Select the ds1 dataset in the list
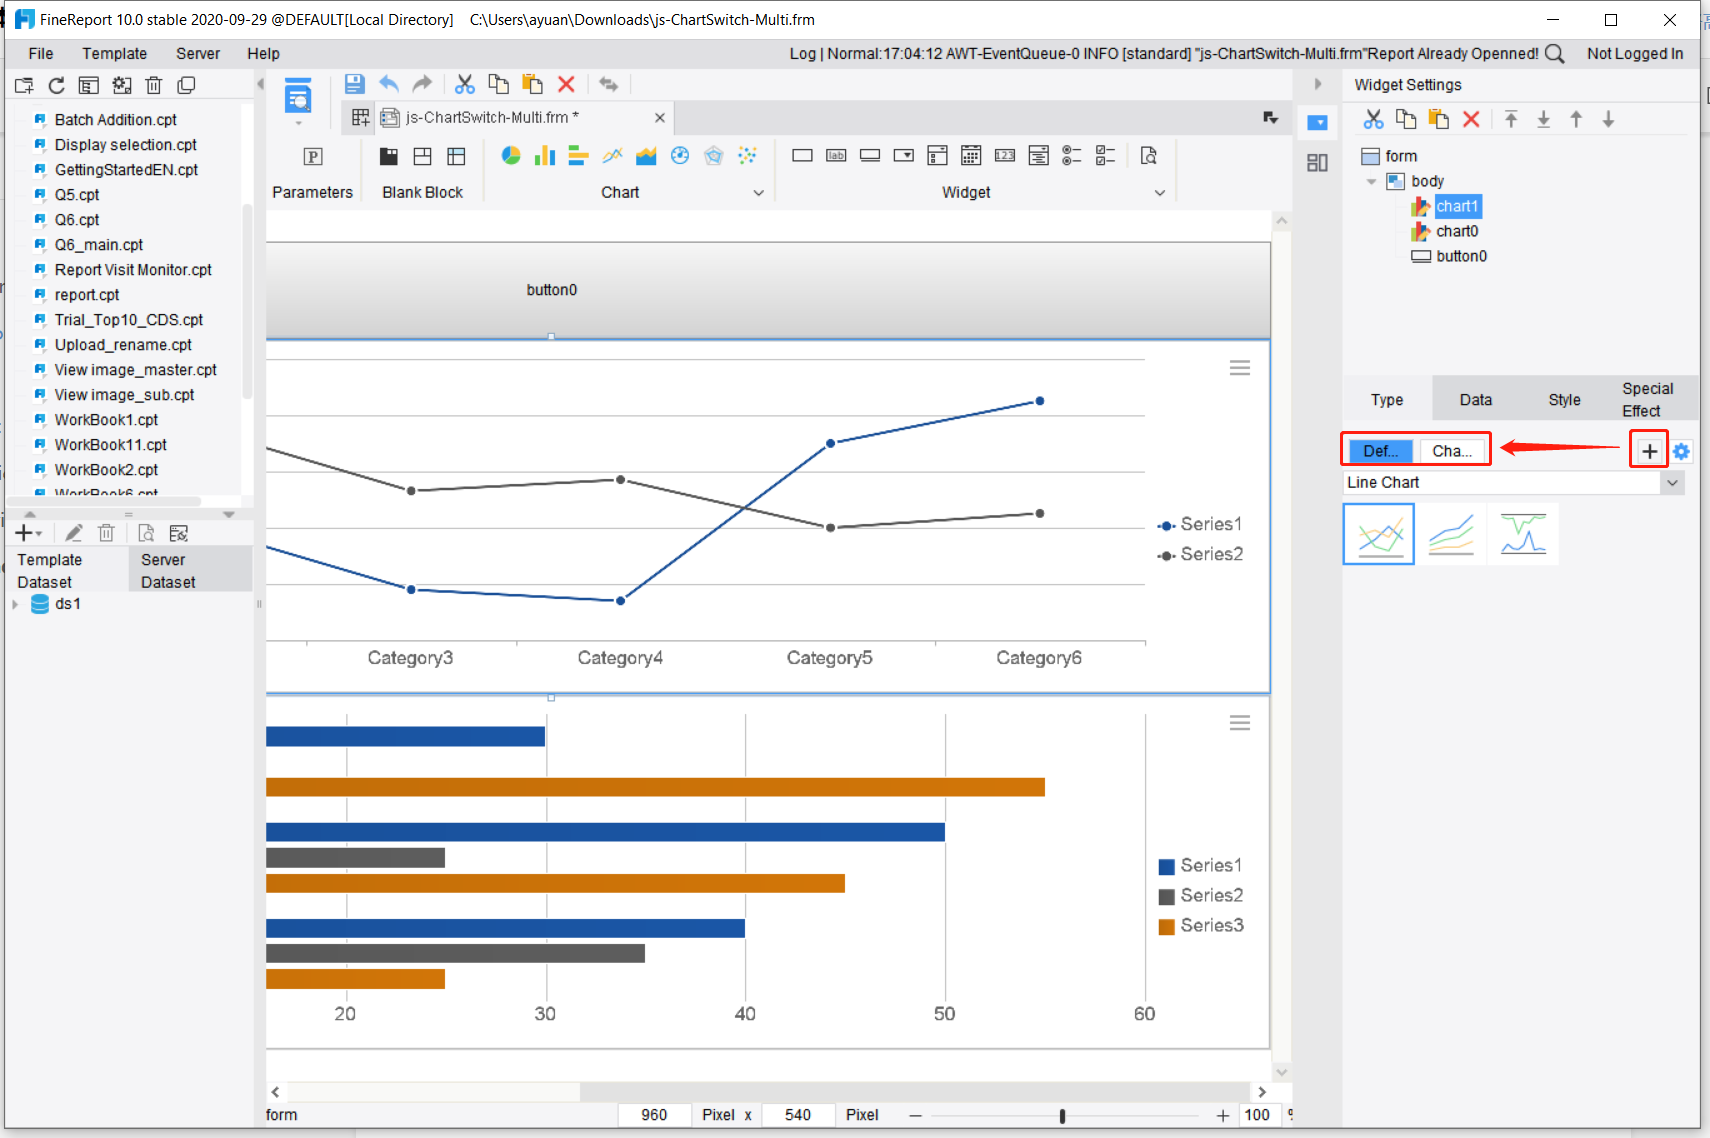 pyautogui.click(x=67, y=603)
